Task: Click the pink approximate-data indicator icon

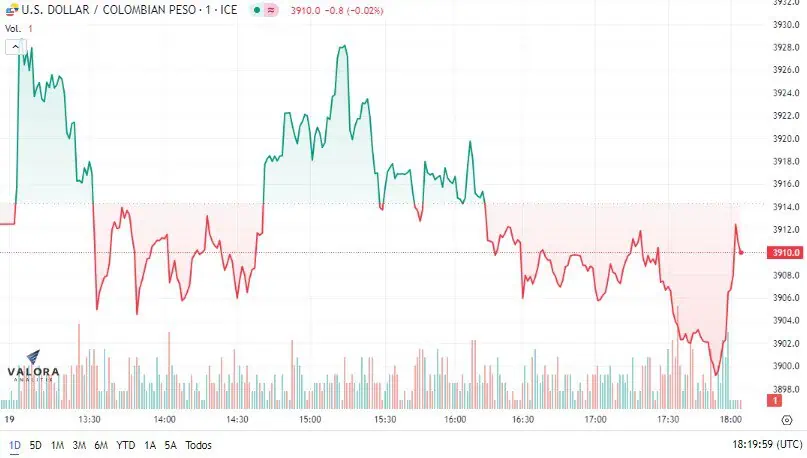Action: [271, 10]
